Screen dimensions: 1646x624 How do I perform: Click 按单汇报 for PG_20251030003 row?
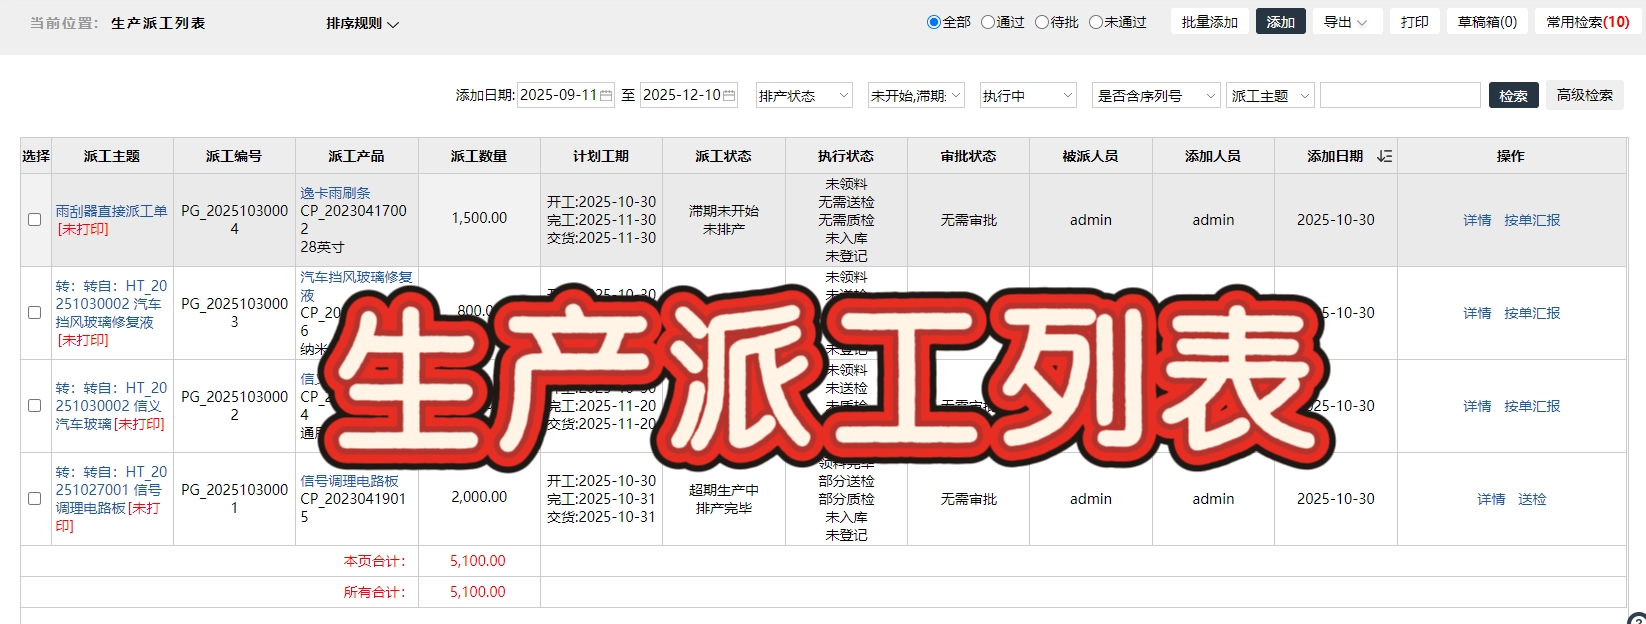[x=1532, y=313]
